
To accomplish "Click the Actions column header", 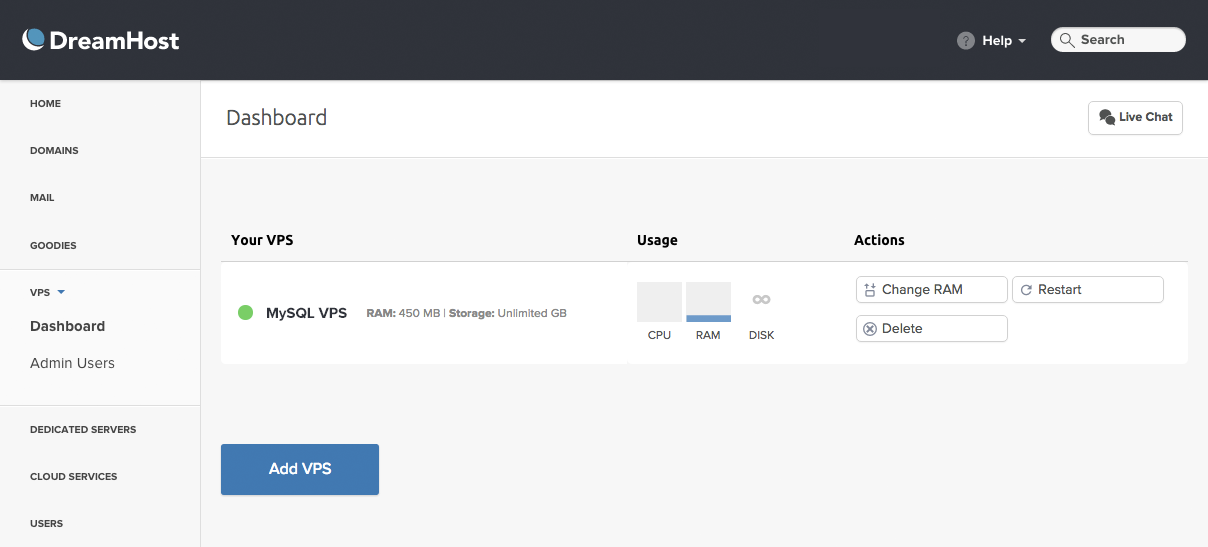I will [x=879, y=241].
